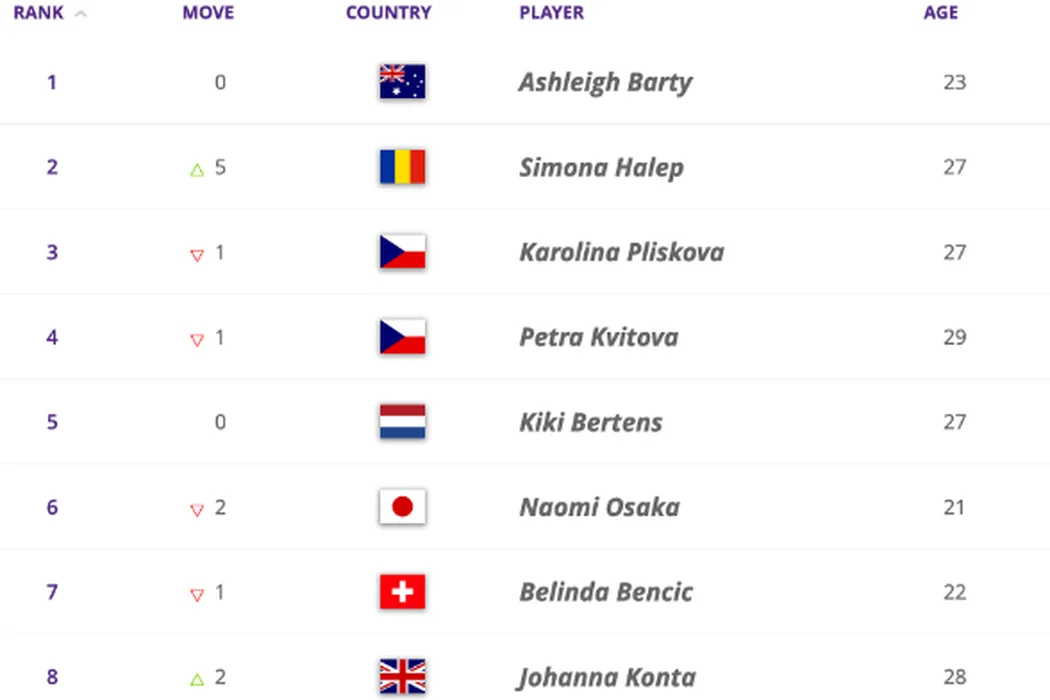Open Ashleigh Barty's player profile
1050x700 pixels.
[605, 82]
